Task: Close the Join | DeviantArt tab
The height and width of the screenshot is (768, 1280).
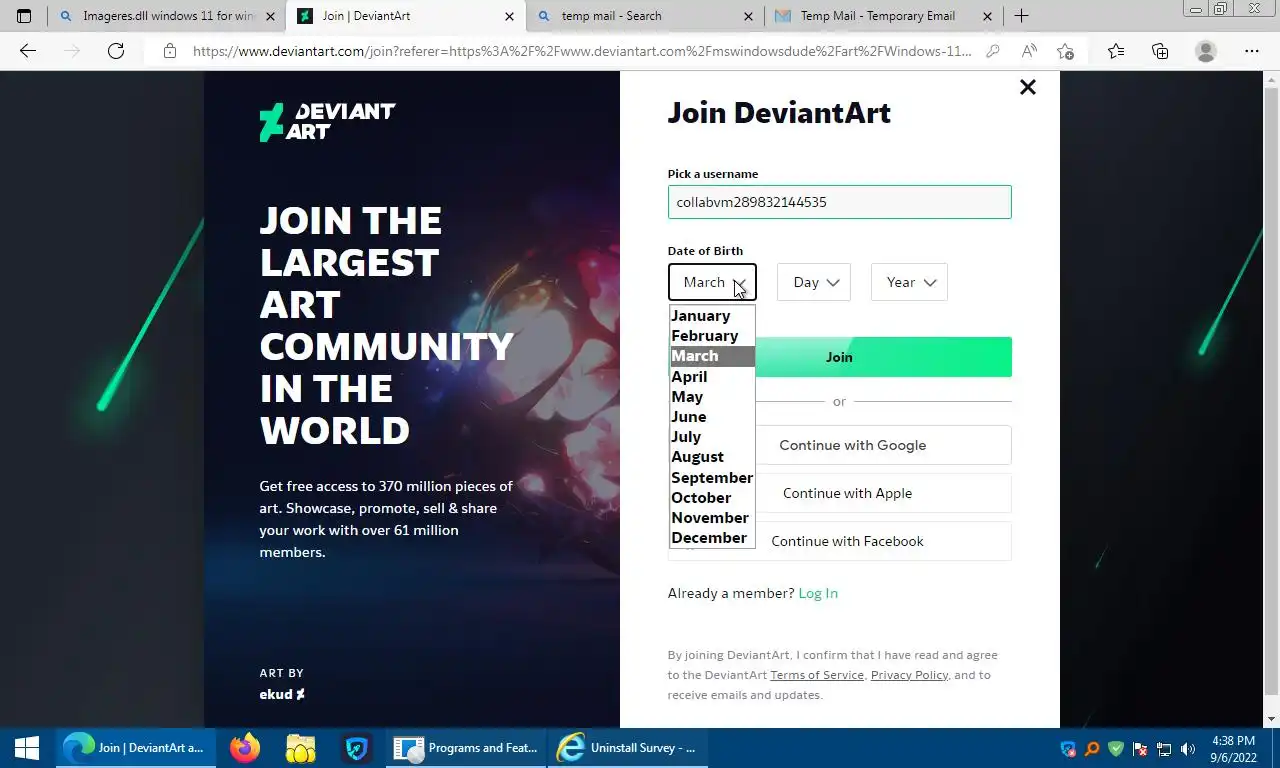Action: point(509,16)
